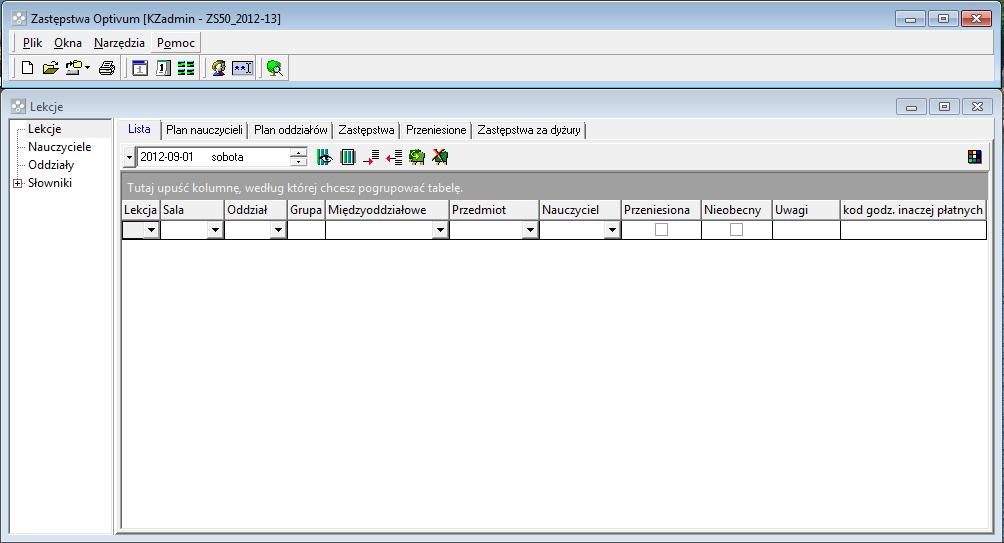
Task: Open the Oddział filter dropdown
Action: point(278,230)
